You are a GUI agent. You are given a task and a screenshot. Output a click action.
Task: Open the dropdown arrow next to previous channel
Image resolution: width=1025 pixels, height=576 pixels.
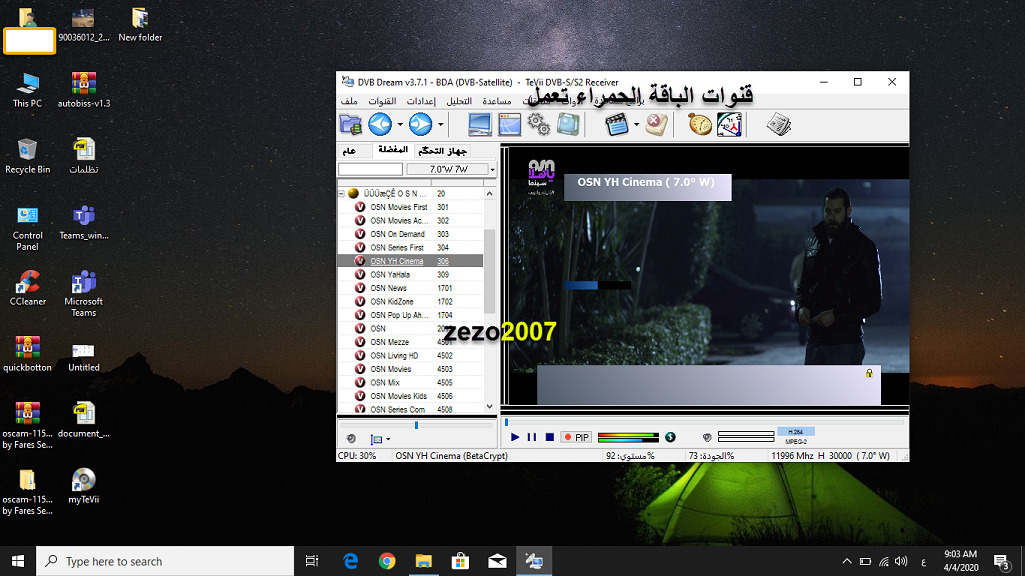400,124
